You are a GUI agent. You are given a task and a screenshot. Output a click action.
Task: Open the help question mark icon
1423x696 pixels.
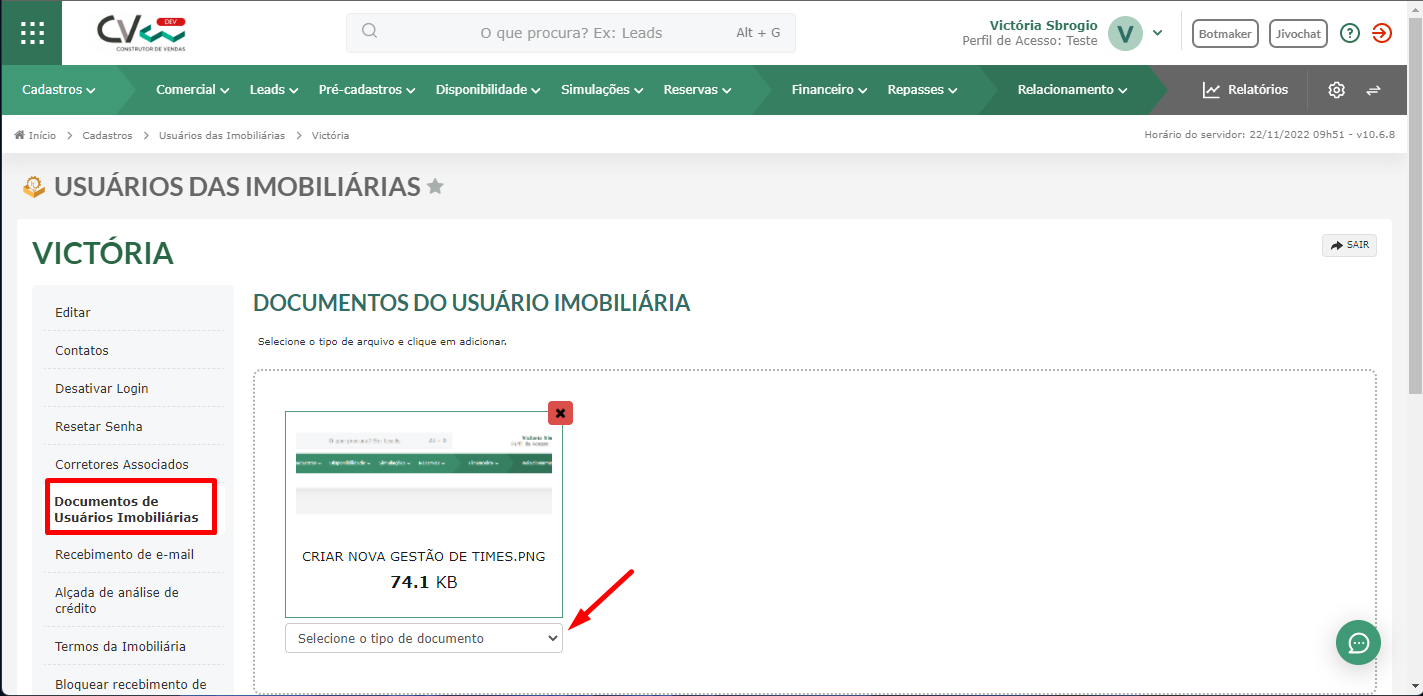(x=1350, y=33)
